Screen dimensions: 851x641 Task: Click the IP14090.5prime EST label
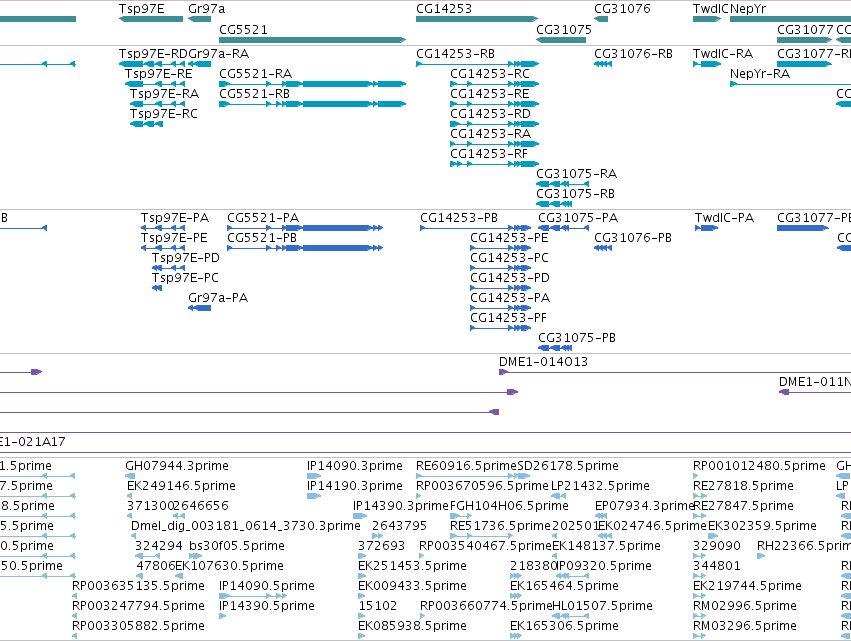point(267,586)
